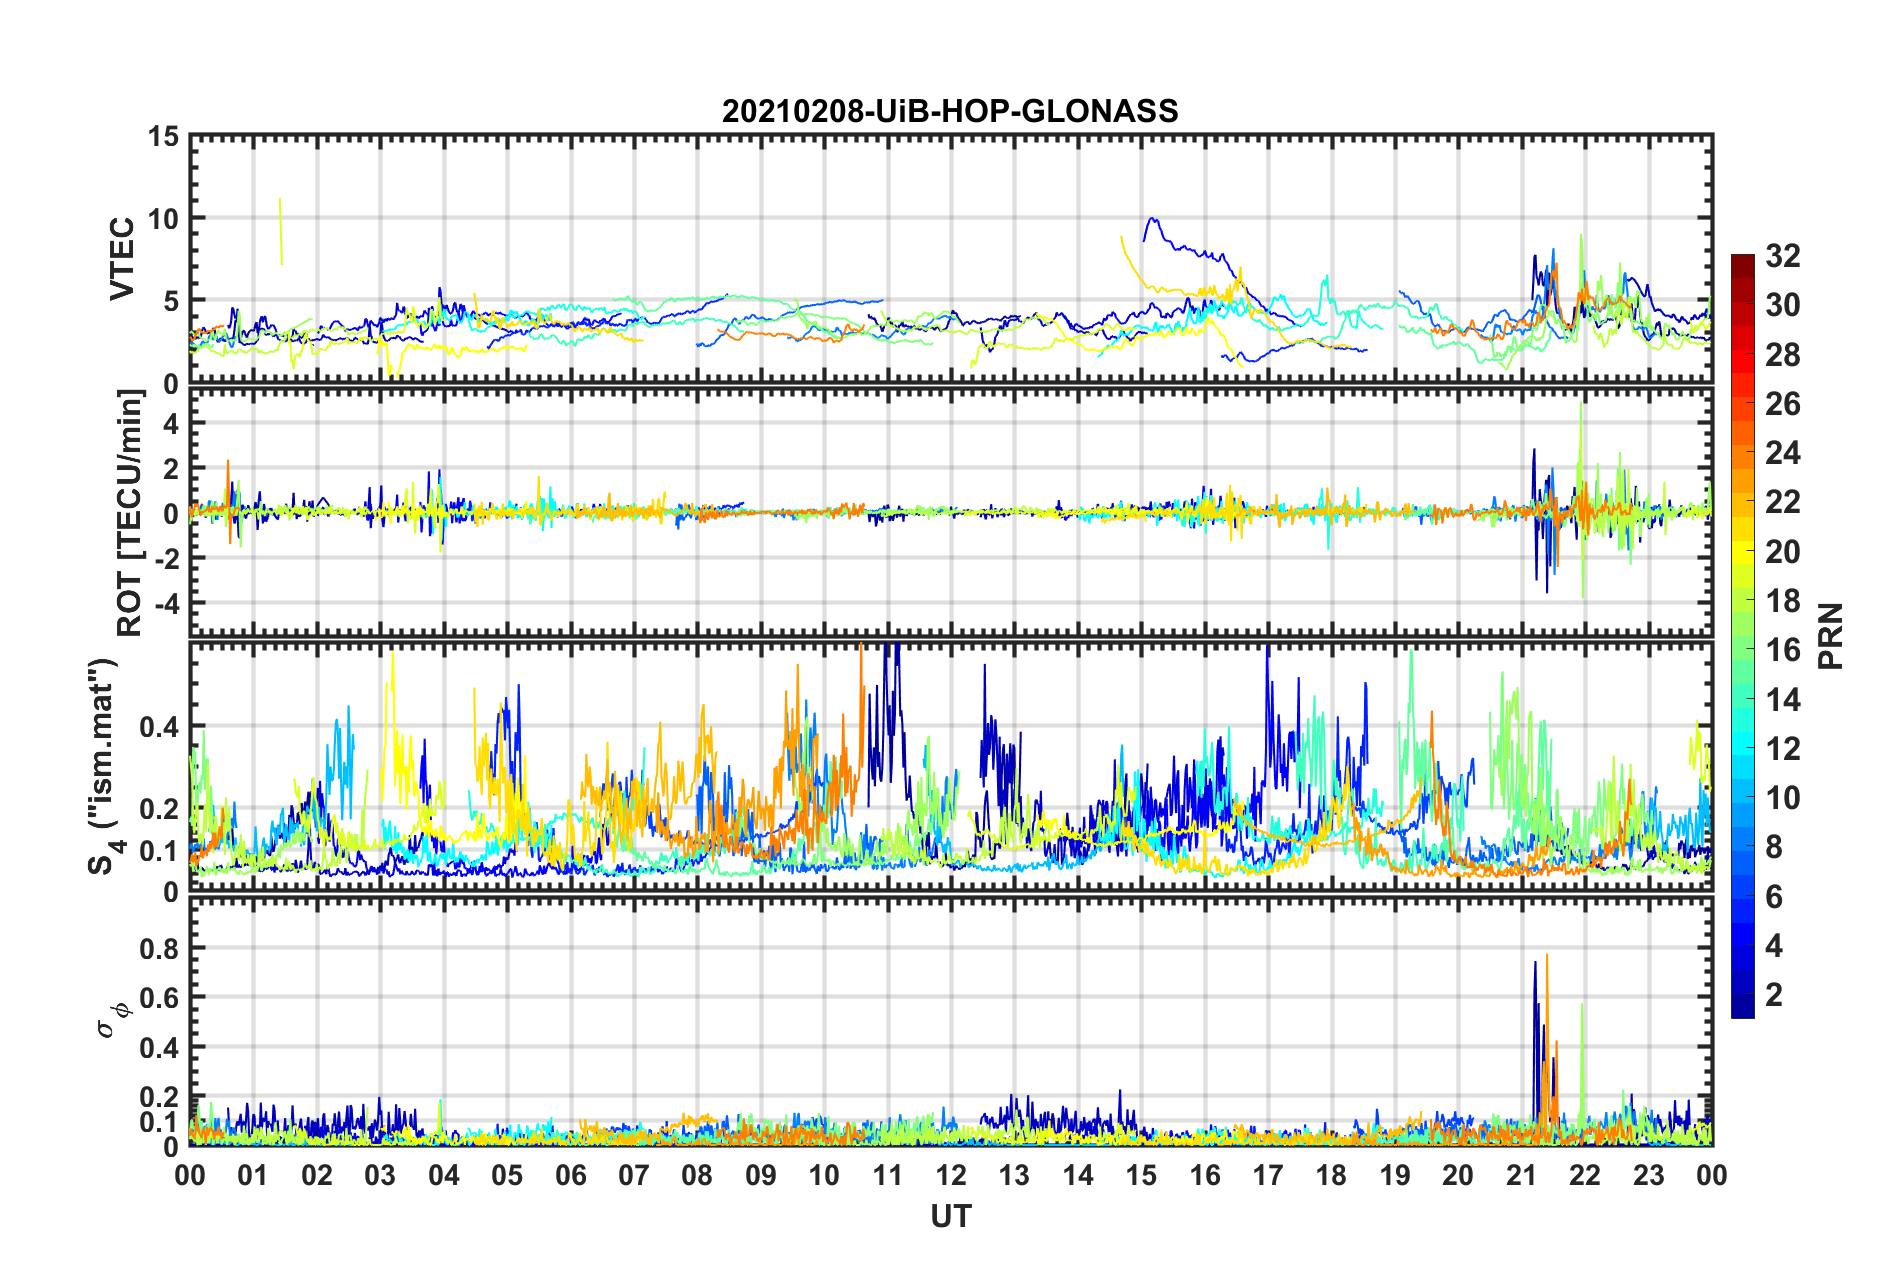Click VTEC axis tick label 15

[164, 136]
